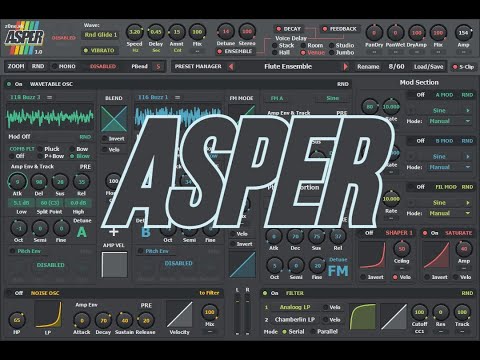
Task: Click the FM velocity ramp display below Invert
Action: coord(242,265)
